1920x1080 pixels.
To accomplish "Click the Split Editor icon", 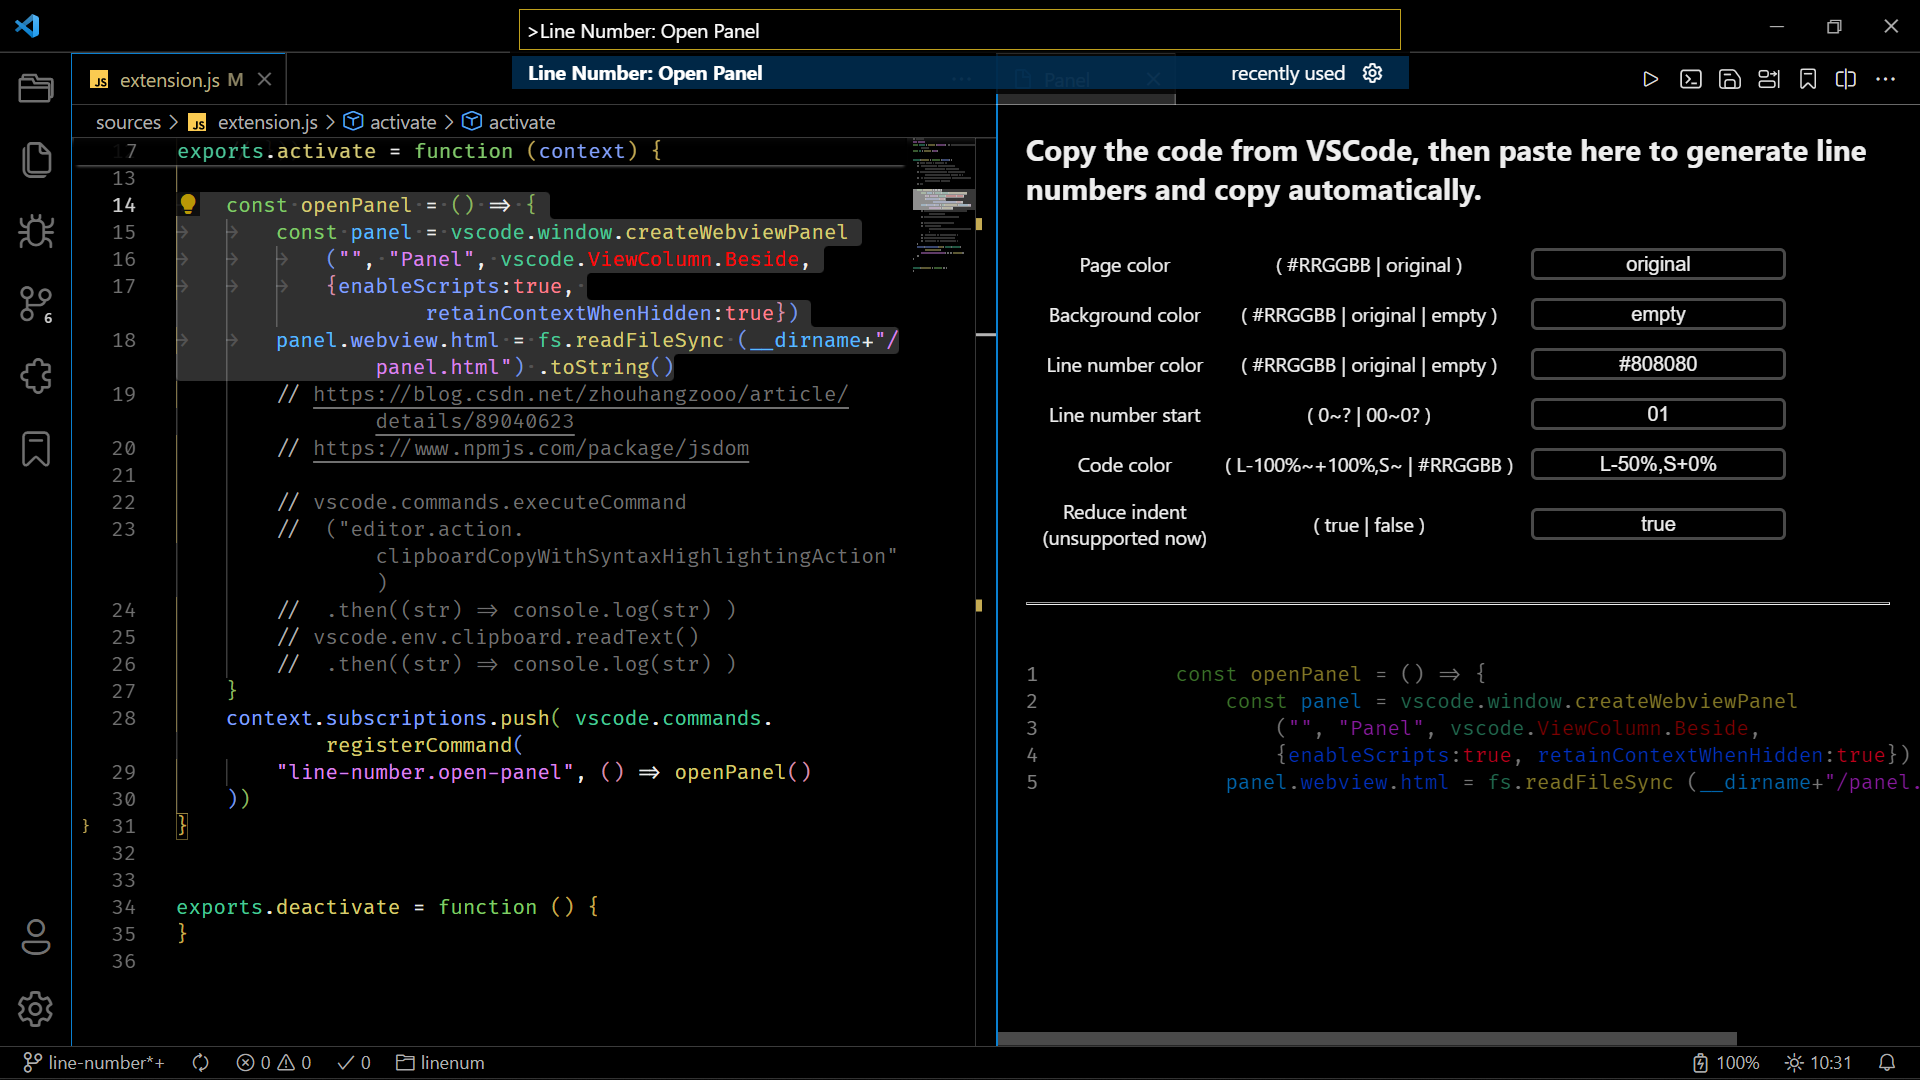I will click(x=1846, y=80).
